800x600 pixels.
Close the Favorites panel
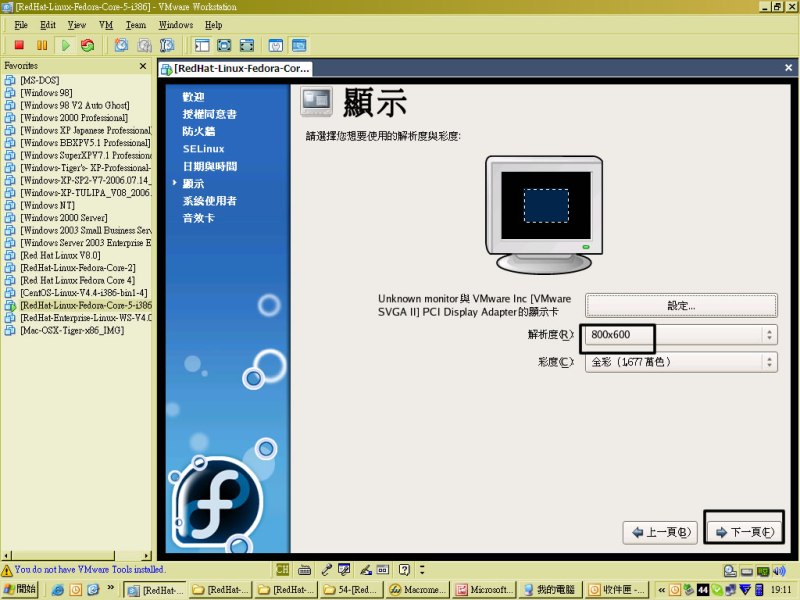(143, 66)
